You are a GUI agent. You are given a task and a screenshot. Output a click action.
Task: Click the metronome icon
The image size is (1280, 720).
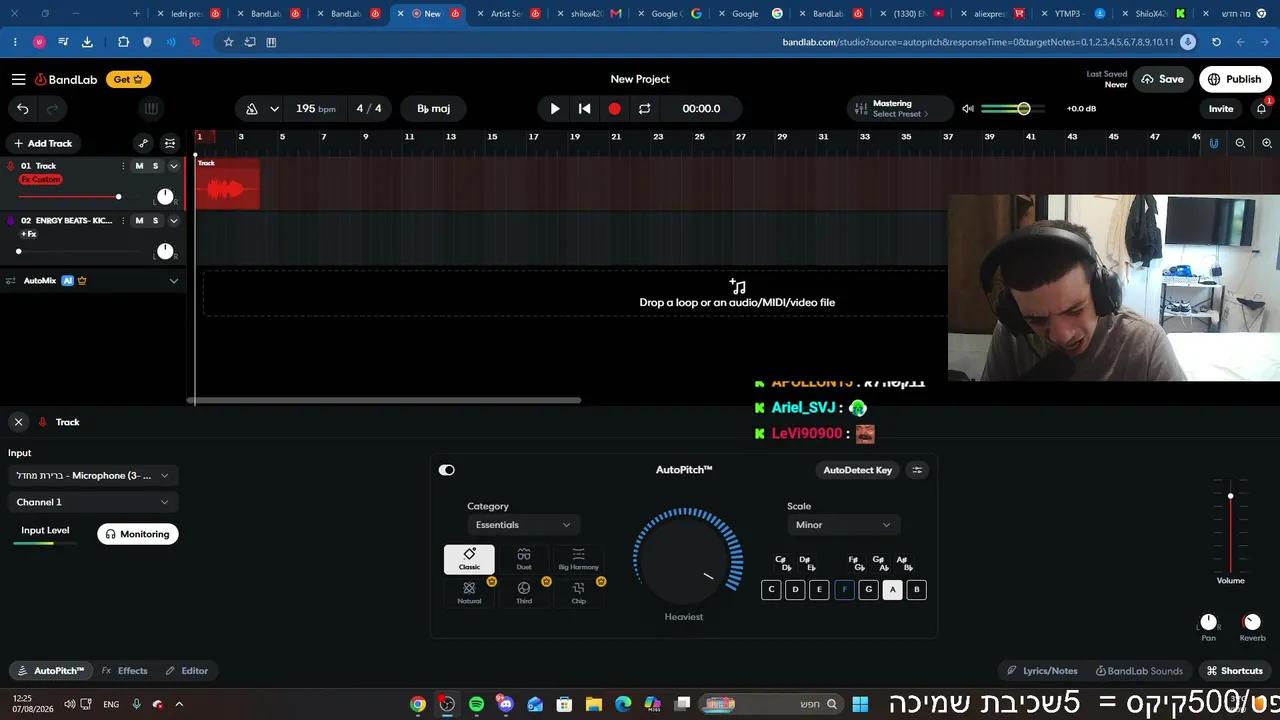coord(252,109)
